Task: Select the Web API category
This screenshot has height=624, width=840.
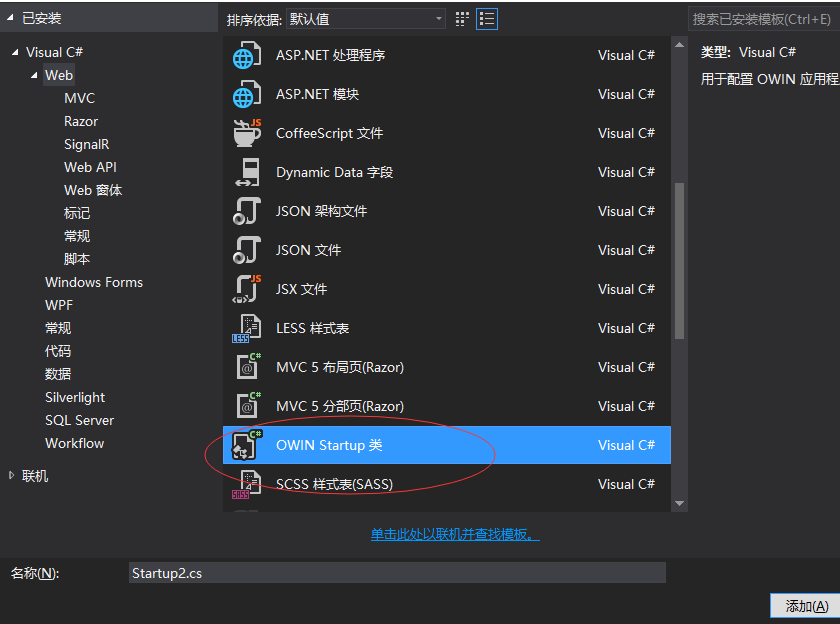Action: coord(90,167)
